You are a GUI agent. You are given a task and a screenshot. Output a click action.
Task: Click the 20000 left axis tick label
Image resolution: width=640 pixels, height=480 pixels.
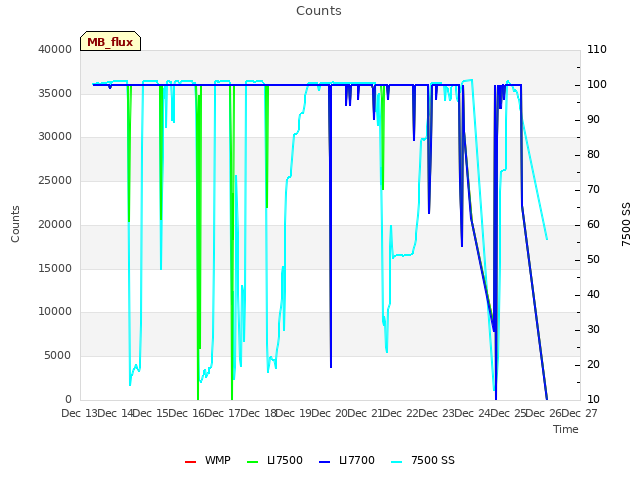(x=55, y=224)
